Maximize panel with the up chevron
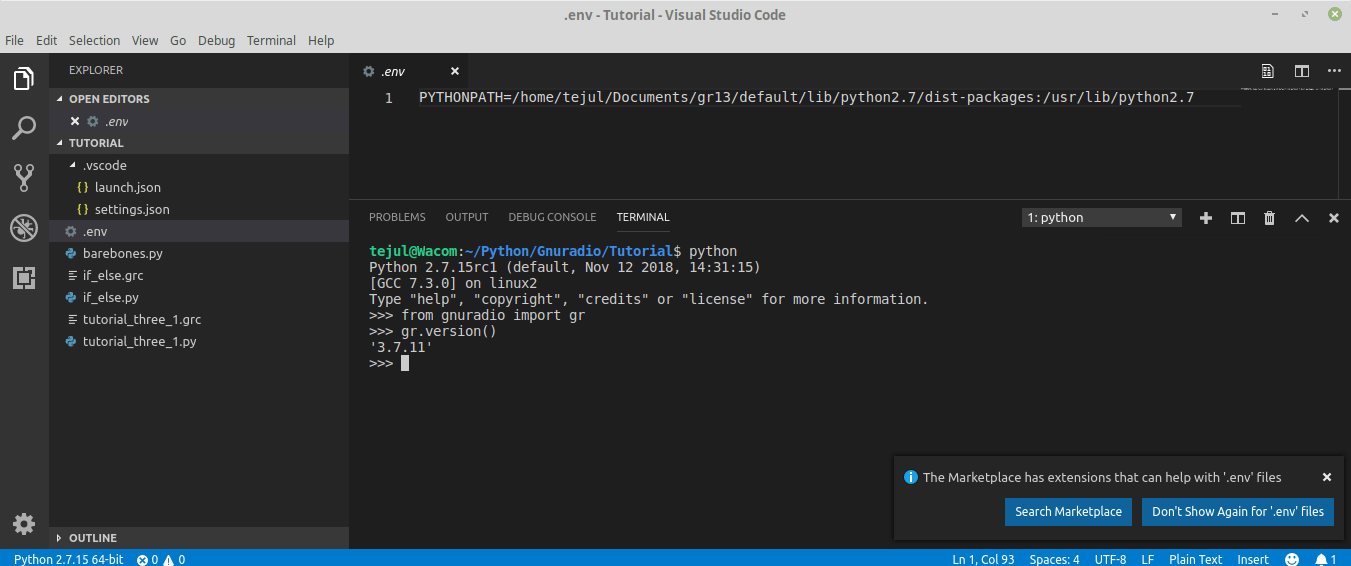The width and height of the screenshot is (1351, 566). tap(1302, 217)
